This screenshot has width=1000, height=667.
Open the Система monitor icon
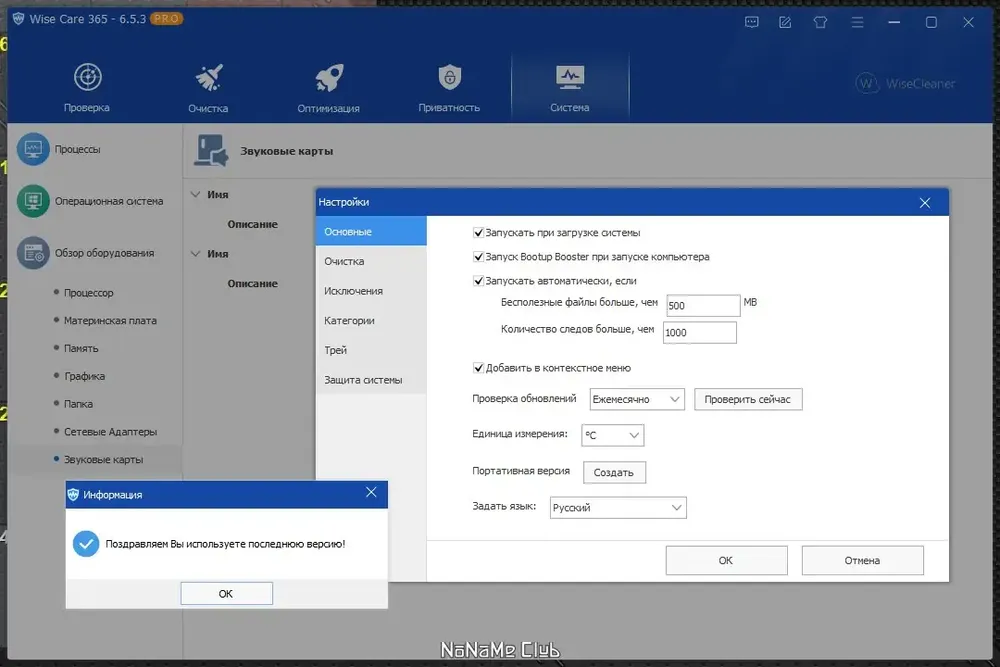570,77
